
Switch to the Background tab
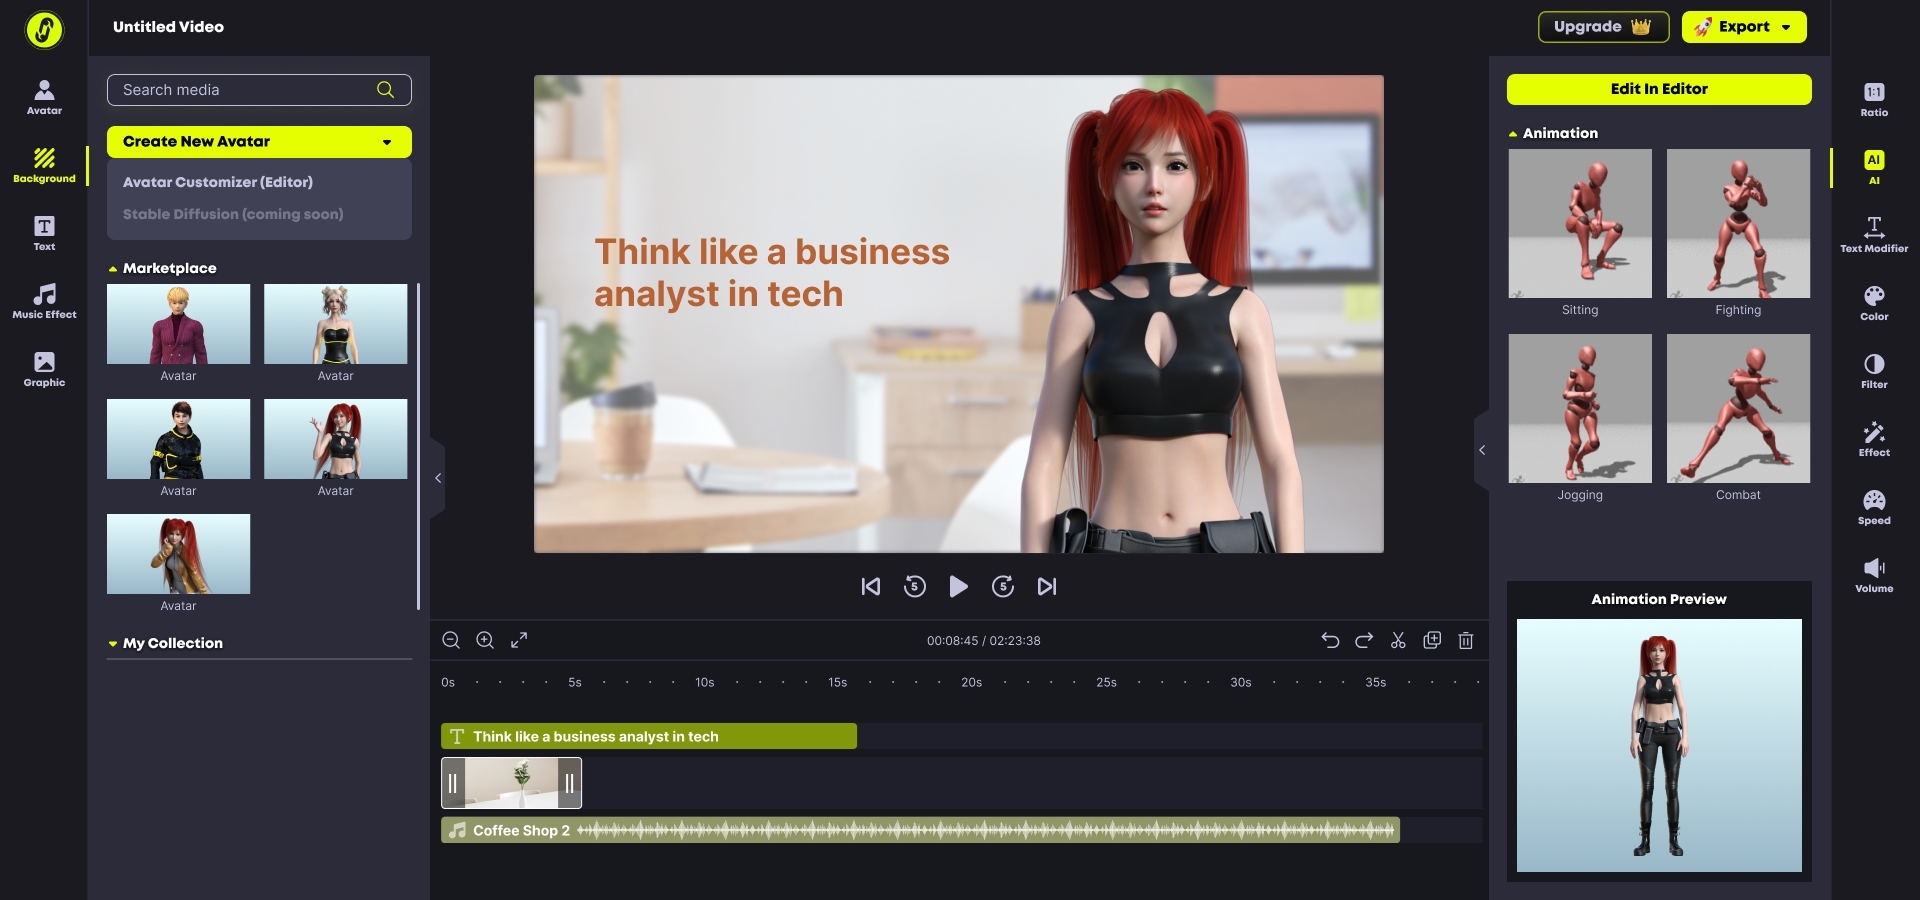44,165
